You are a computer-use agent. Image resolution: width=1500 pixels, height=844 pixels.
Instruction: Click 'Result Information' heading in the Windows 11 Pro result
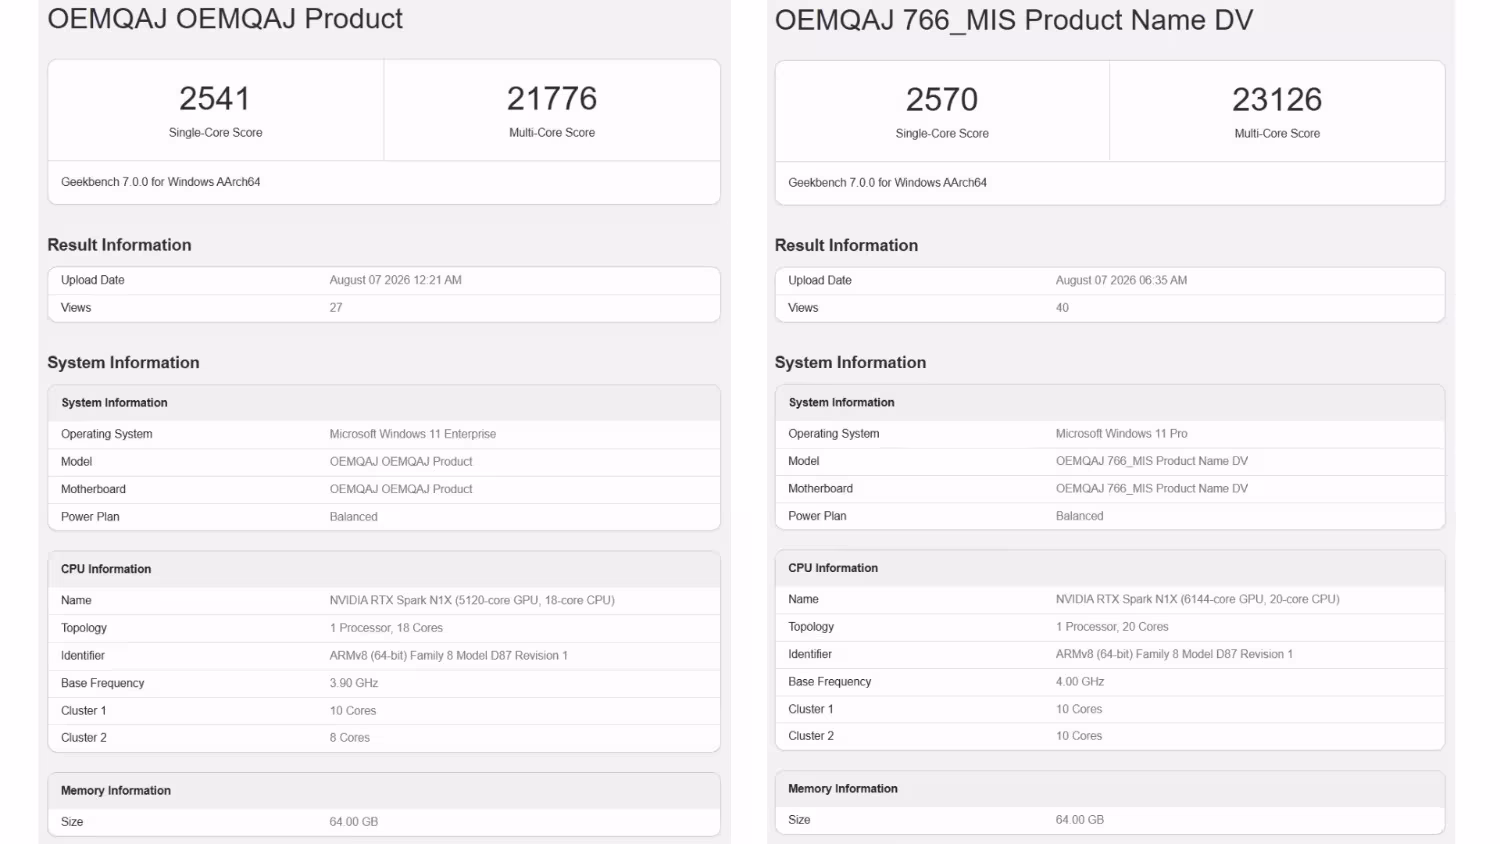pos(846,245)
